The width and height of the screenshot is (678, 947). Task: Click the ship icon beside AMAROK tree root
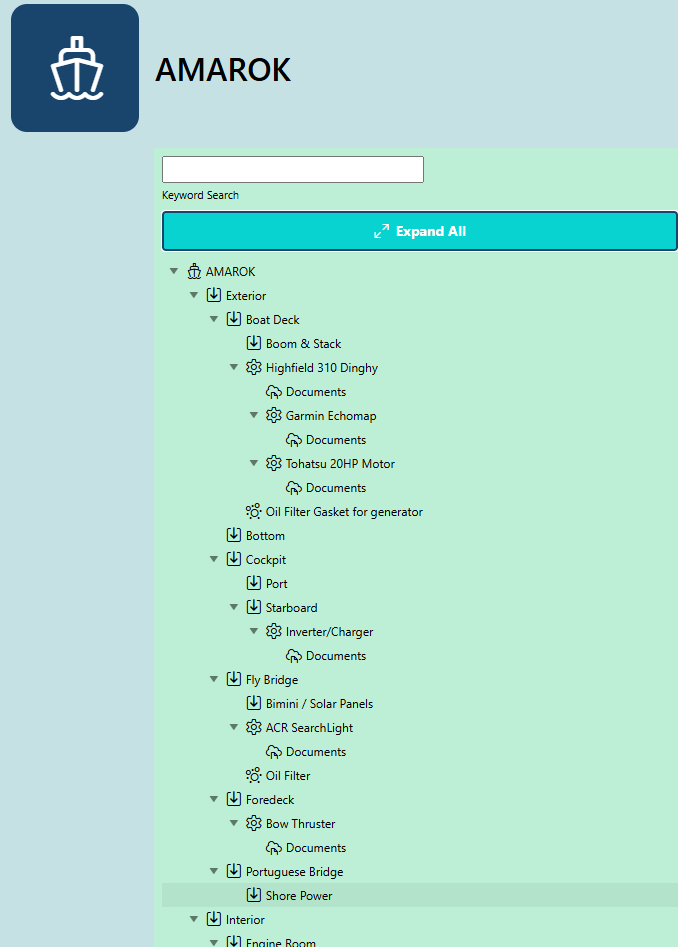tap(194, 272)
